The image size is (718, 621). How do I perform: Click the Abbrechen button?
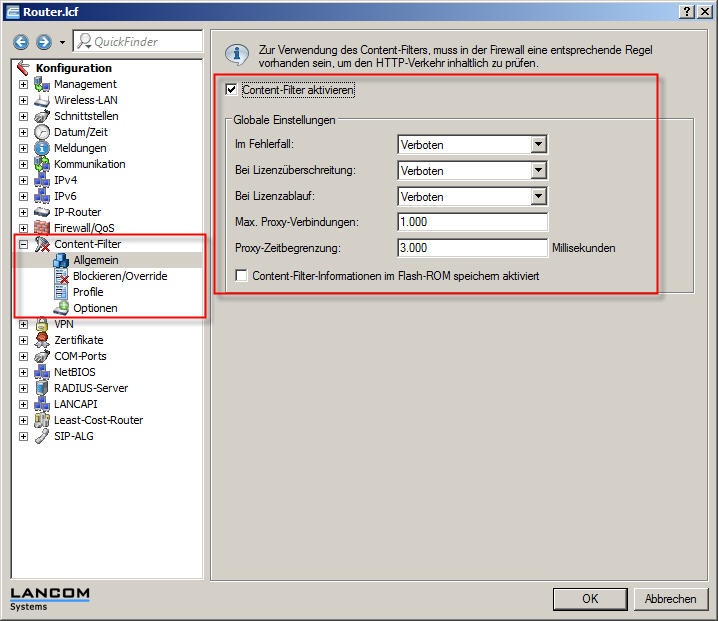pos(670,599)
